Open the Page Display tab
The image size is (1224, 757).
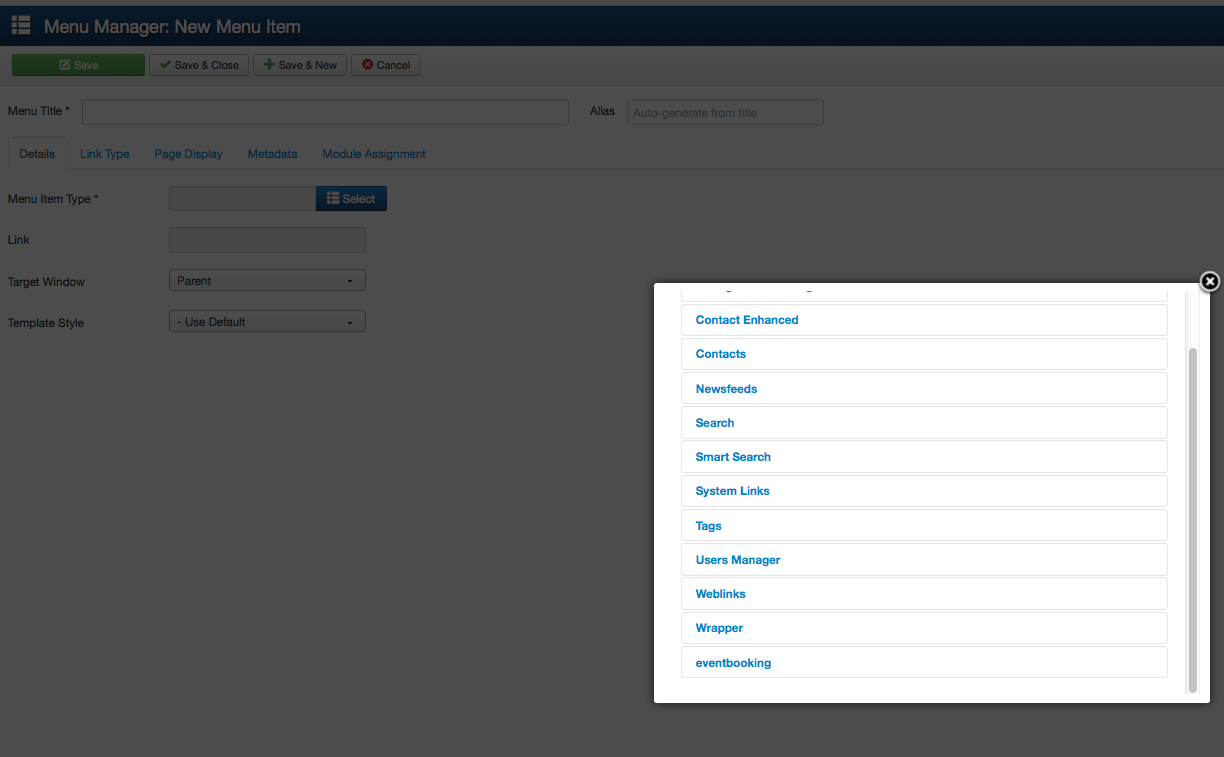(x=188, y=154)
